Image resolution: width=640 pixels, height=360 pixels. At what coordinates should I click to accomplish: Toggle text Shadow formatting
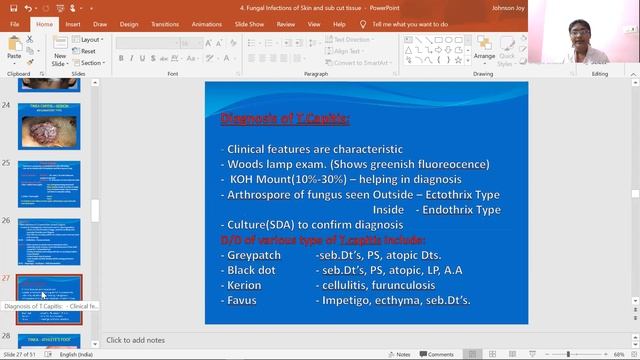tap(153, 58)
